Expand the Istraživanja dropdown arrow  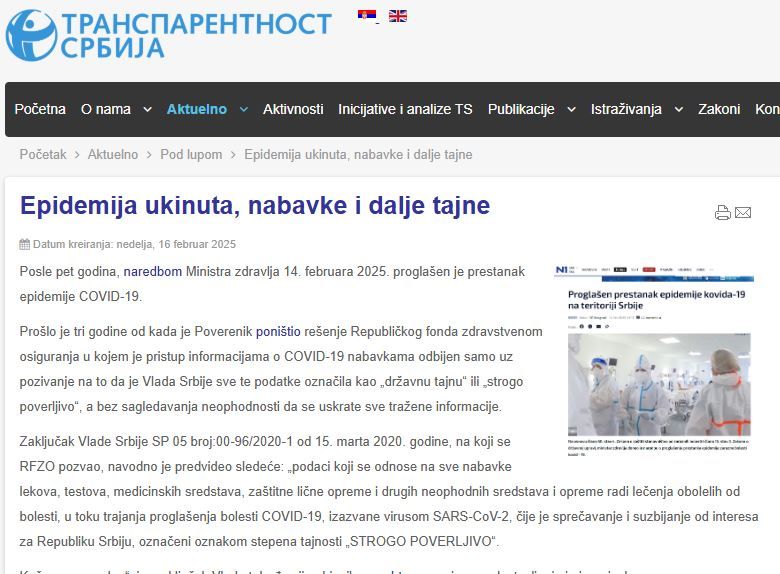(679, 109)
